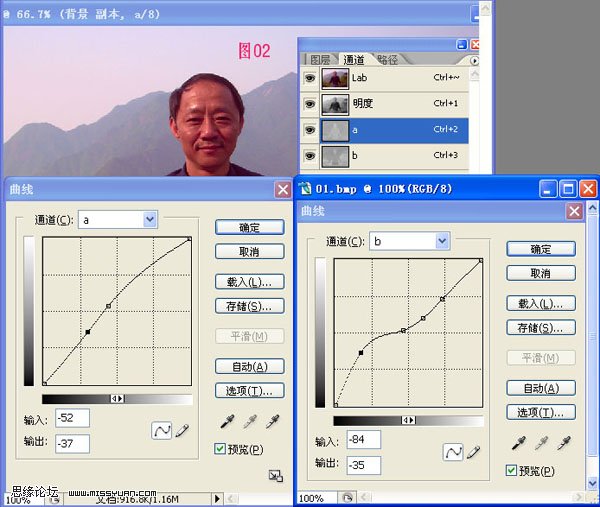Click status bar arrow beside document size
The width and height of the screenshot is (600, 507).
[217, 499]
